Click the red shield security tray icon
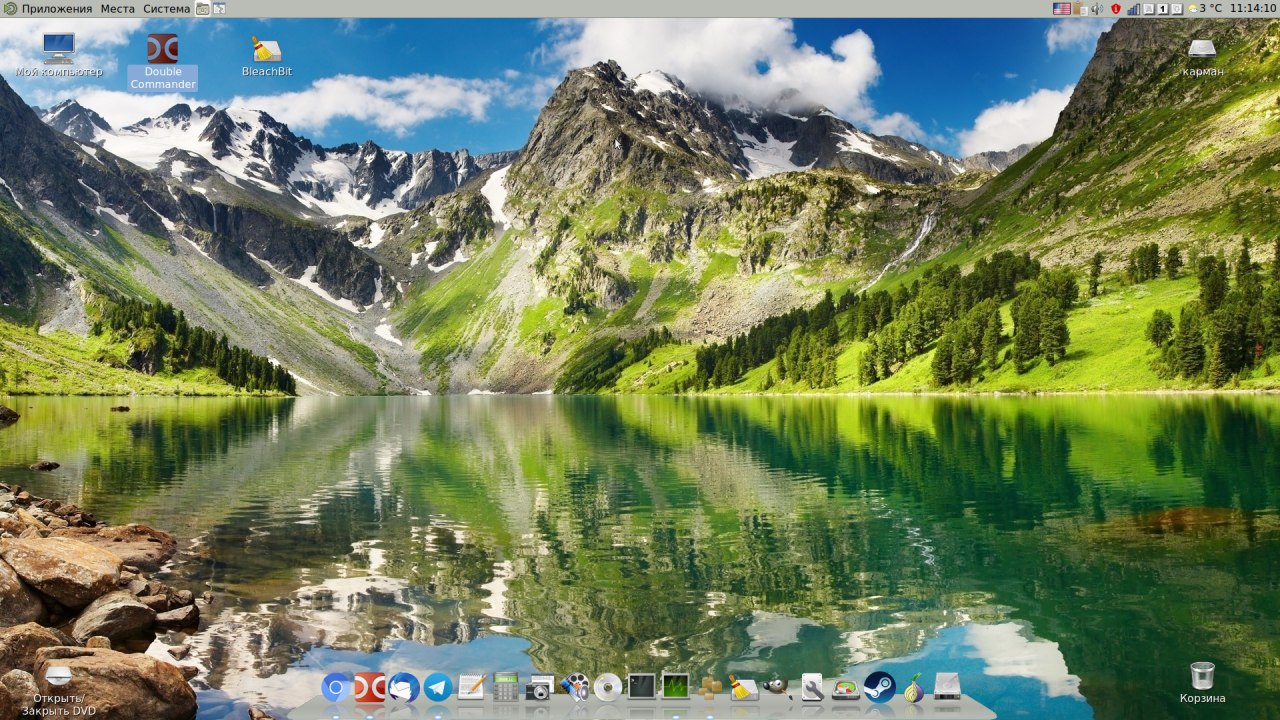Image resolution: width=1280 pixels, height=720 pixels. (1116, 8)
